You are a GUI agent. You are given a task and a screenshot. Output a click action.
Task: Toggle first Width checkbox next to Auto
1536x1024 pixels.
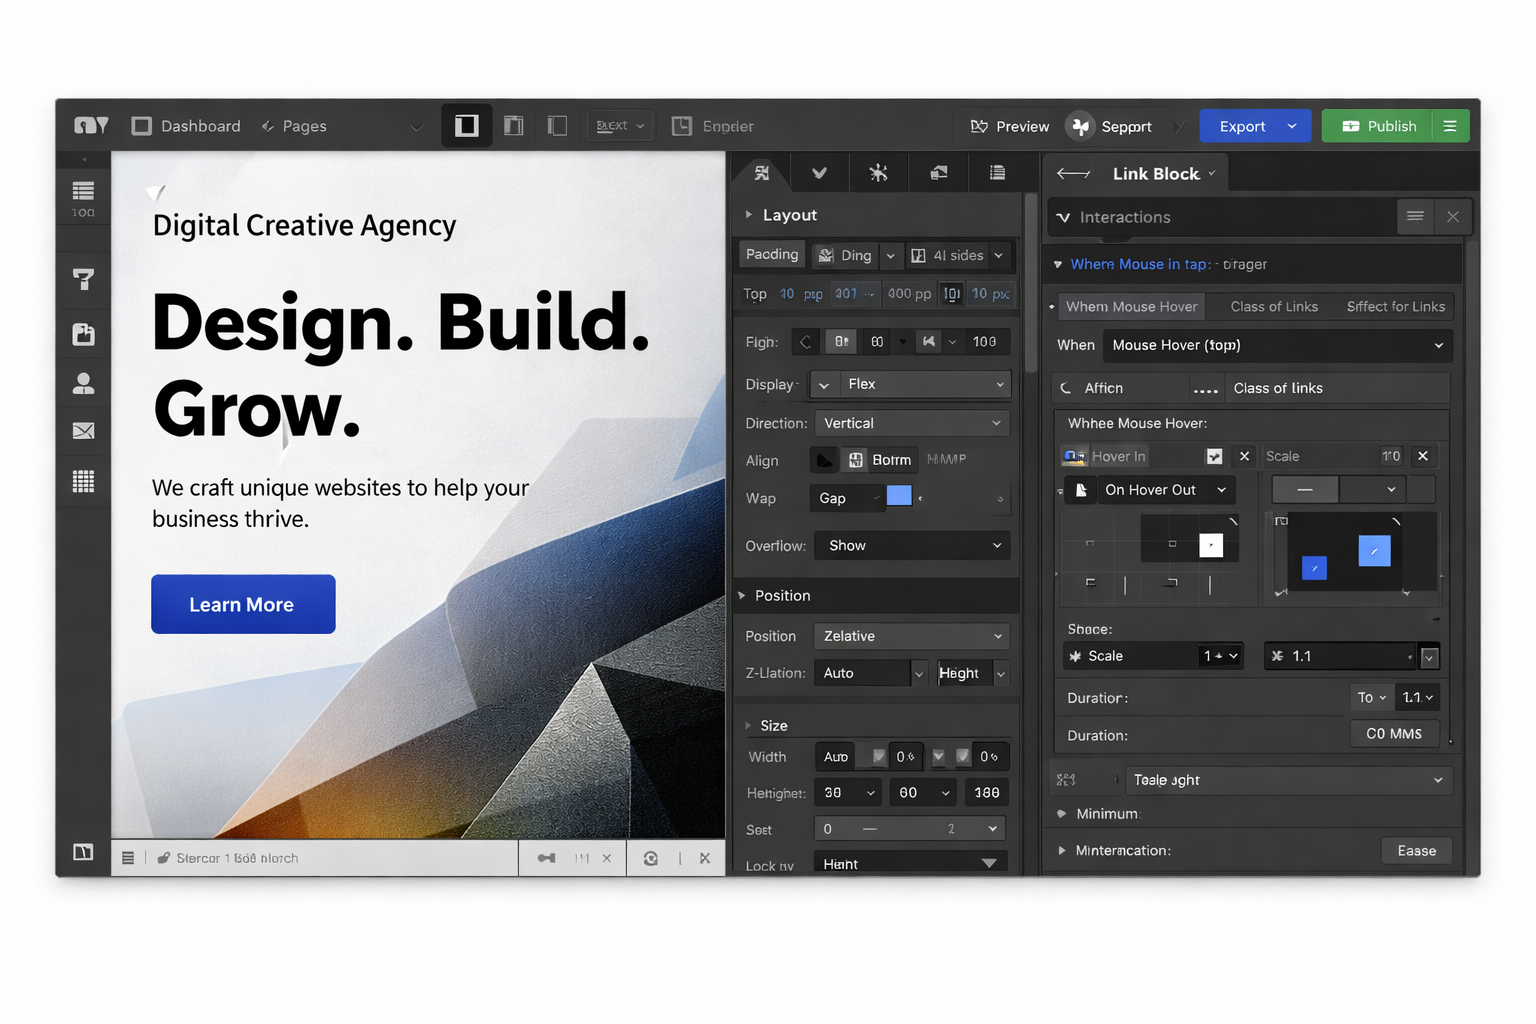click(x=878, y=757)
